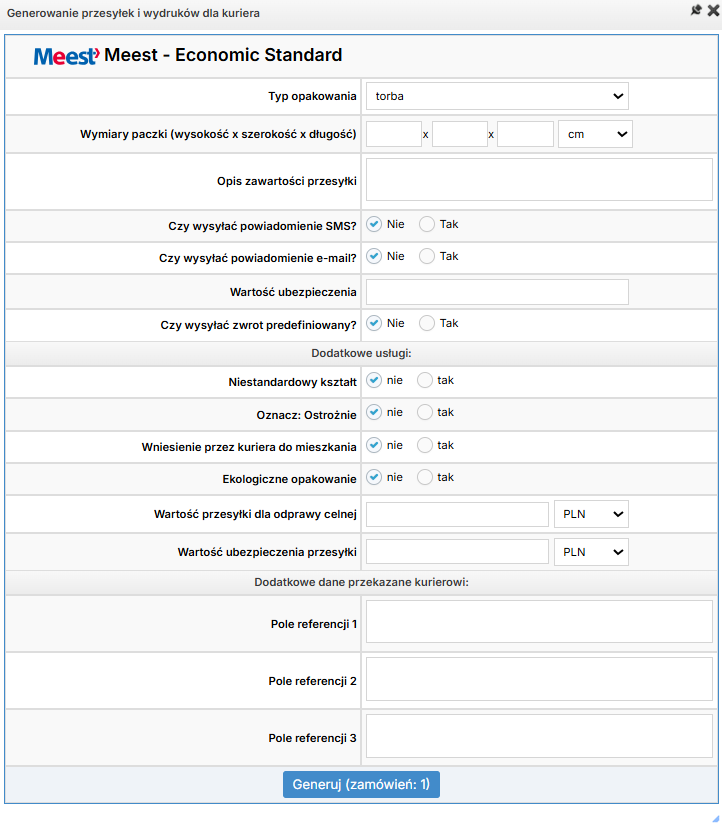The width and height of the screenshot is (722, 826).
Task: Close the courier shipment dialog
Action: (712, 10)
